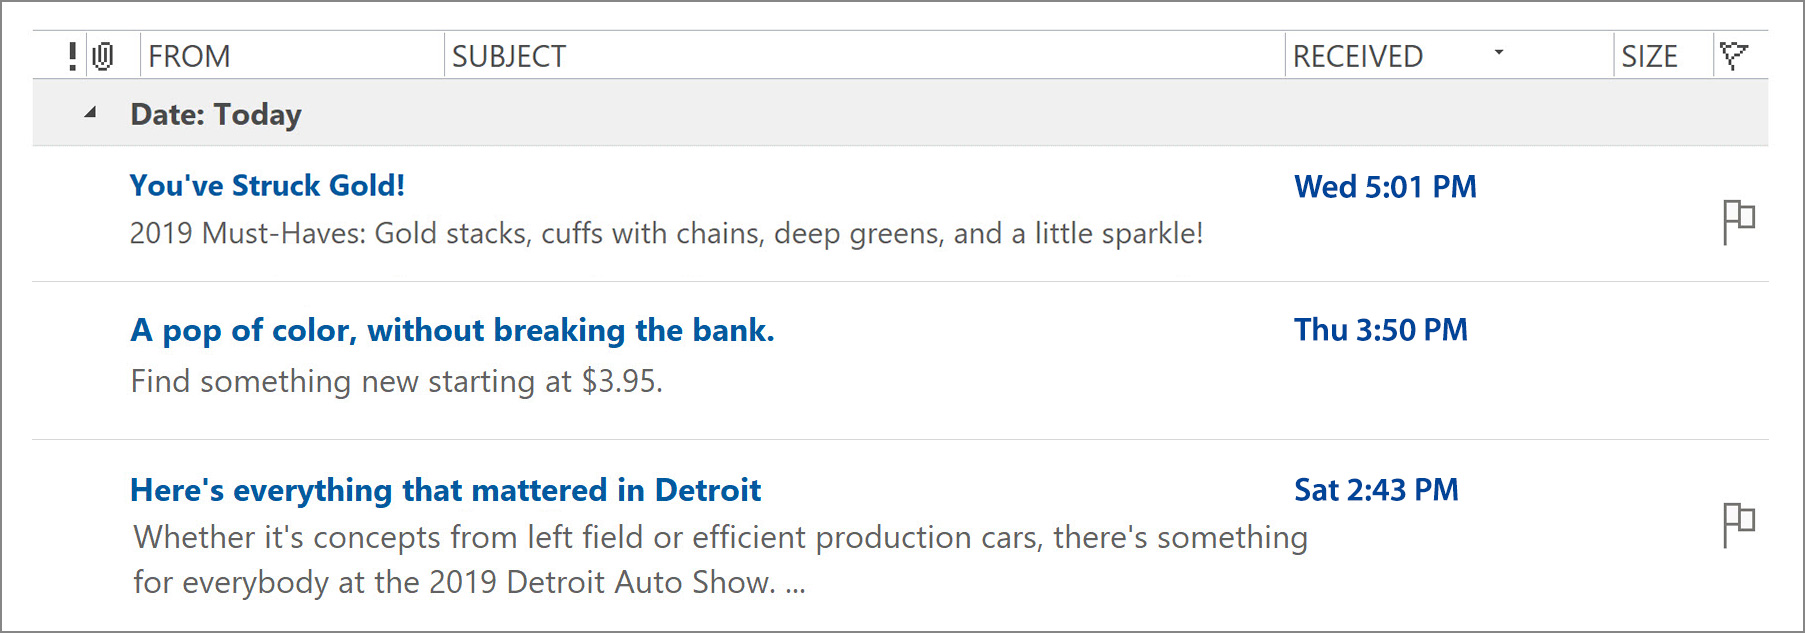Click the Sat 2:43 PM received time

pyautogui.click(x=1376, y=490)
